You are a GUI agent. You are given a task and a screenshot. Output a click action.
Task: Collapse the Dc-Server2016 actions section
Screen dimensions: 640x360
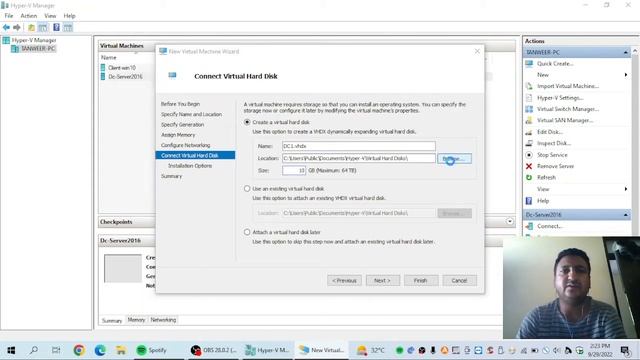coord(625,215)
